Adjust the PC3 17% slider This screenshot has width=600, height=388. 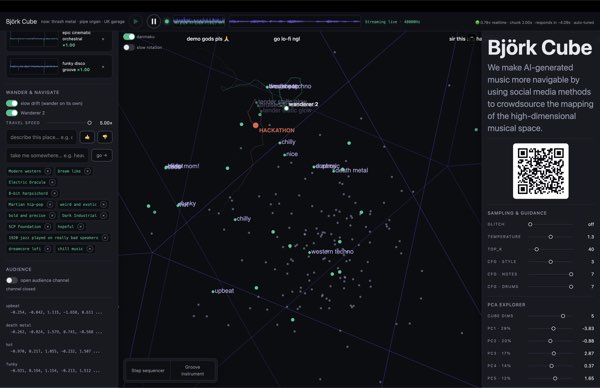[554, 353]
